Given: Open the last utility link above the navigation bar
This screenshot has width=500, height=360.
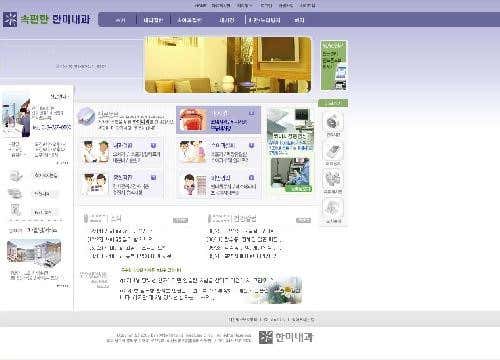Looking at the screenshot, I should (x=308, y=5).
